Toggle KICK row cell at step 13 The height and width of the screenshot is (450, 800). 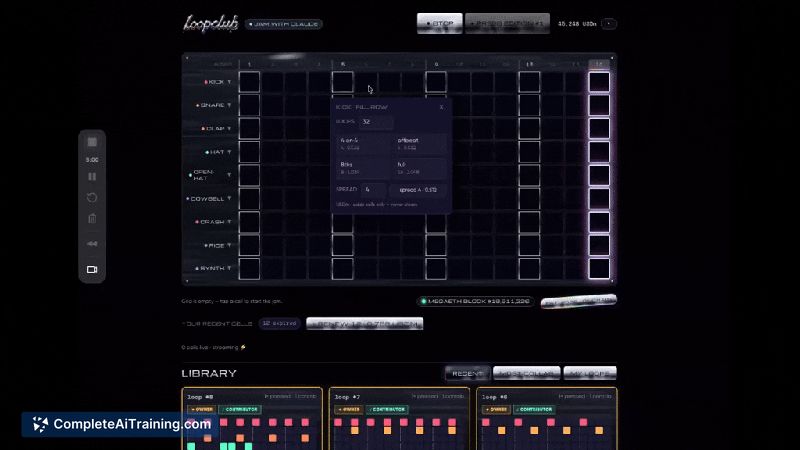pos(529,82)
